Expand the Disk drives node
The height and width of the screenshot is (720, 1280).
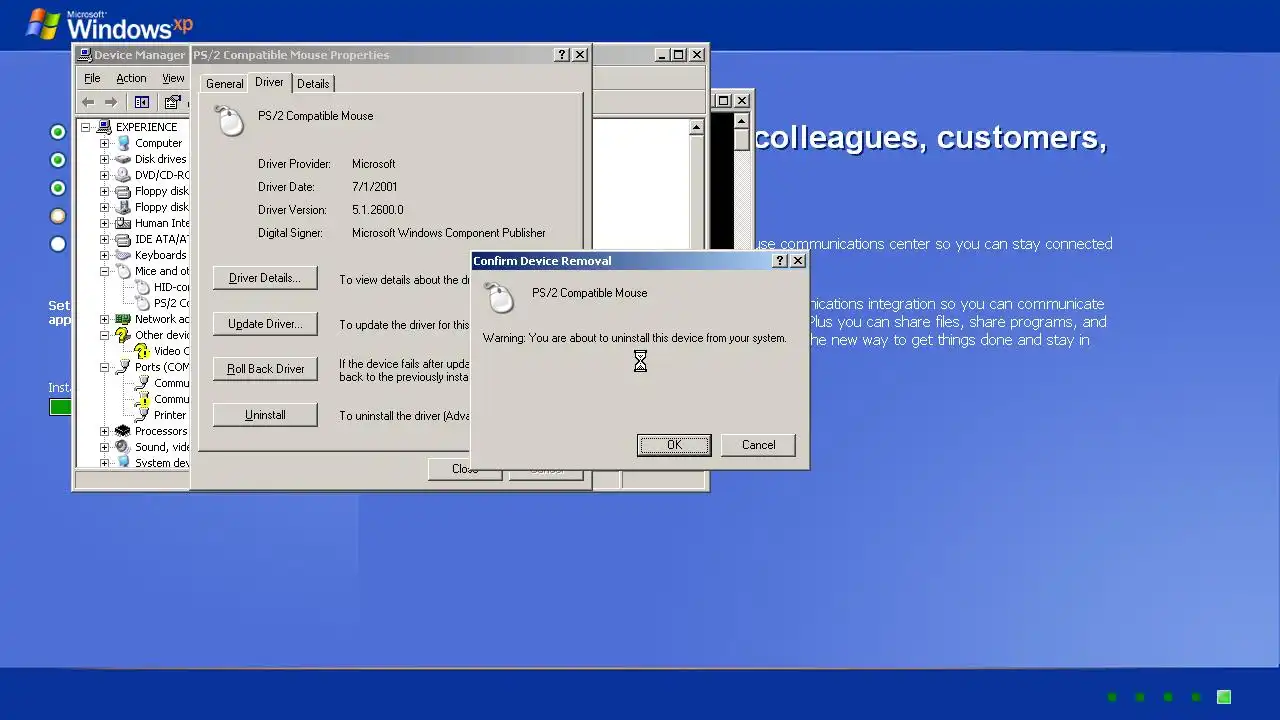coord(104,159)
